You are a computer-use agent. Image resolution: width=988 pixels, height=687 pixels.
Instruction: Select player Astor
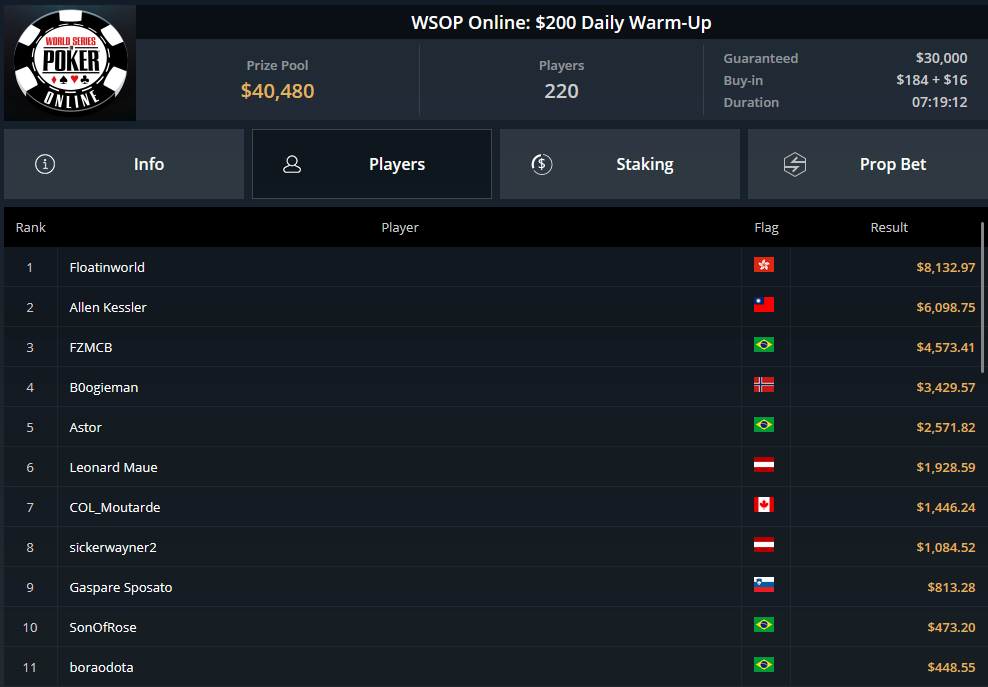86,427
